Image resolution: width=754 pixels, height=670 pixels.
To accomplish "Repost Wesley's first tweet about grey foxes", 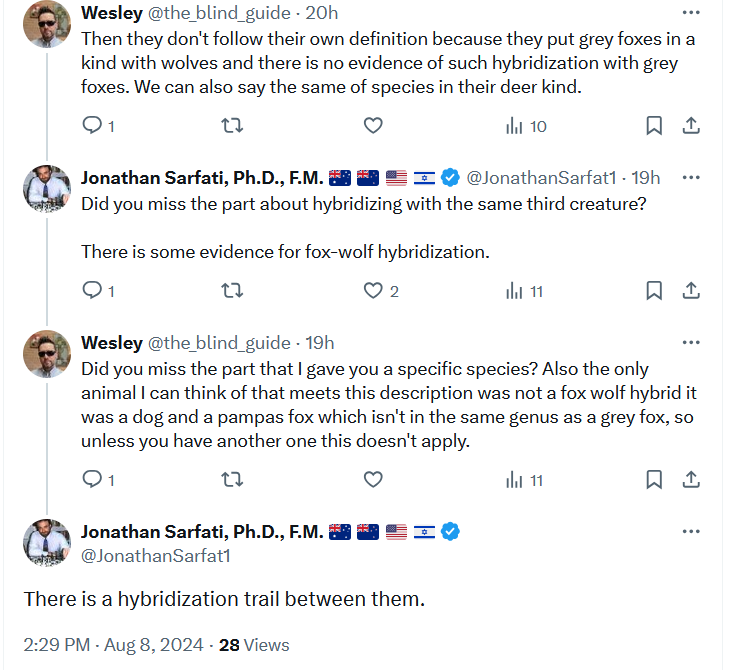I will [x=231, y=126].
